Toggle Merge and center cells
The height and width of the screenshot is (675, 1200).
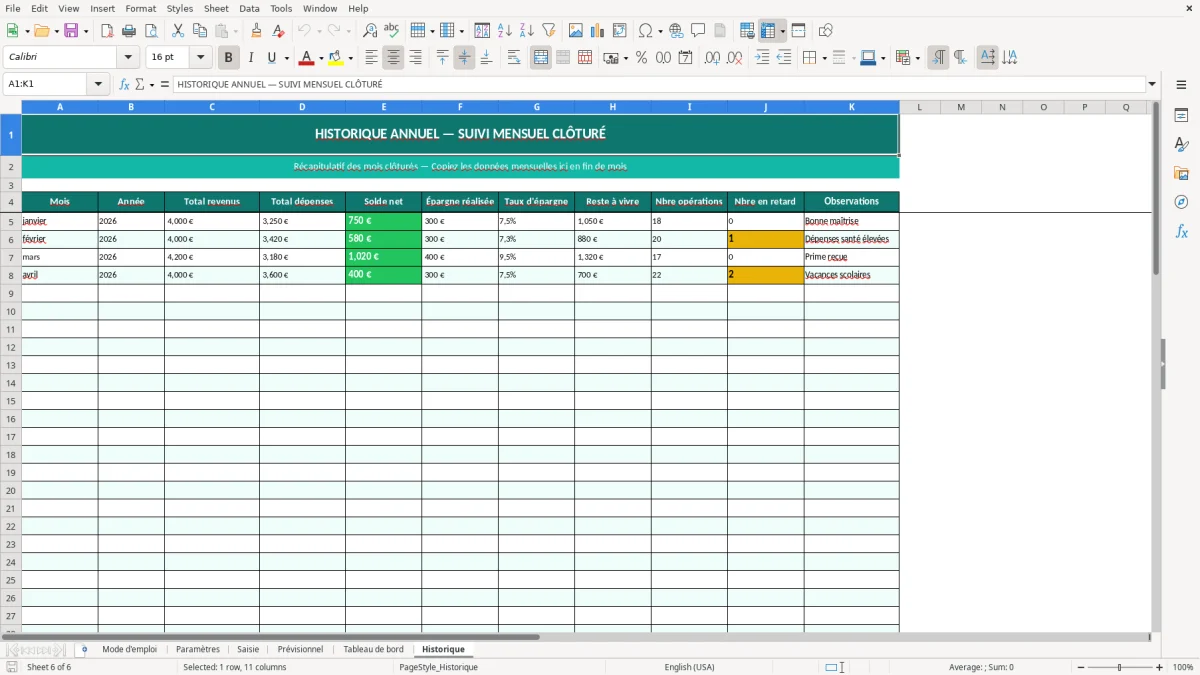point(541,58)
